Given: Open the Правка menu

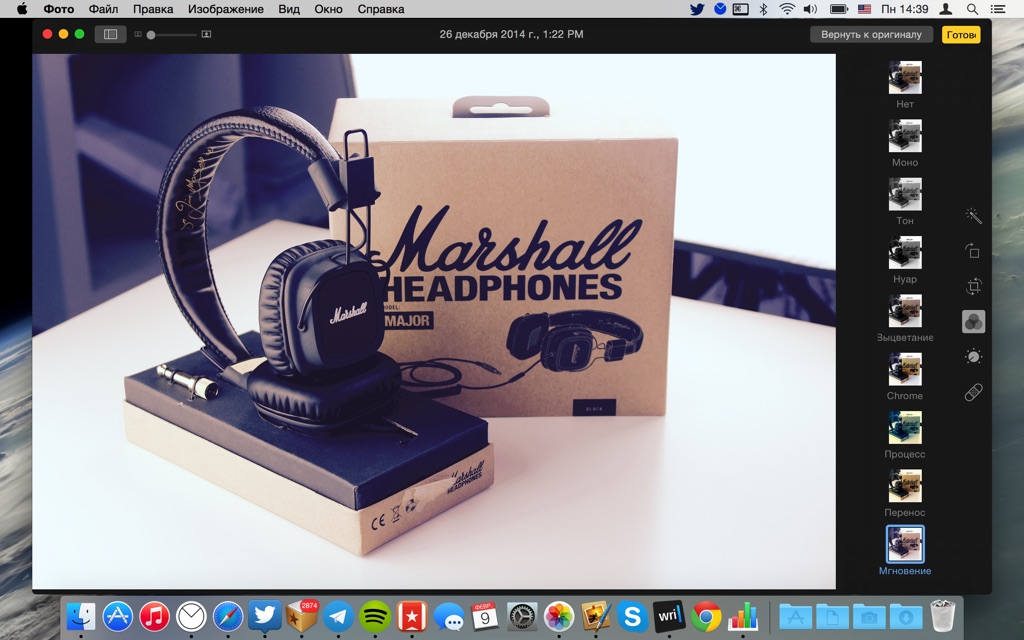Looking at the screenshot, I should tap(153, 9).
